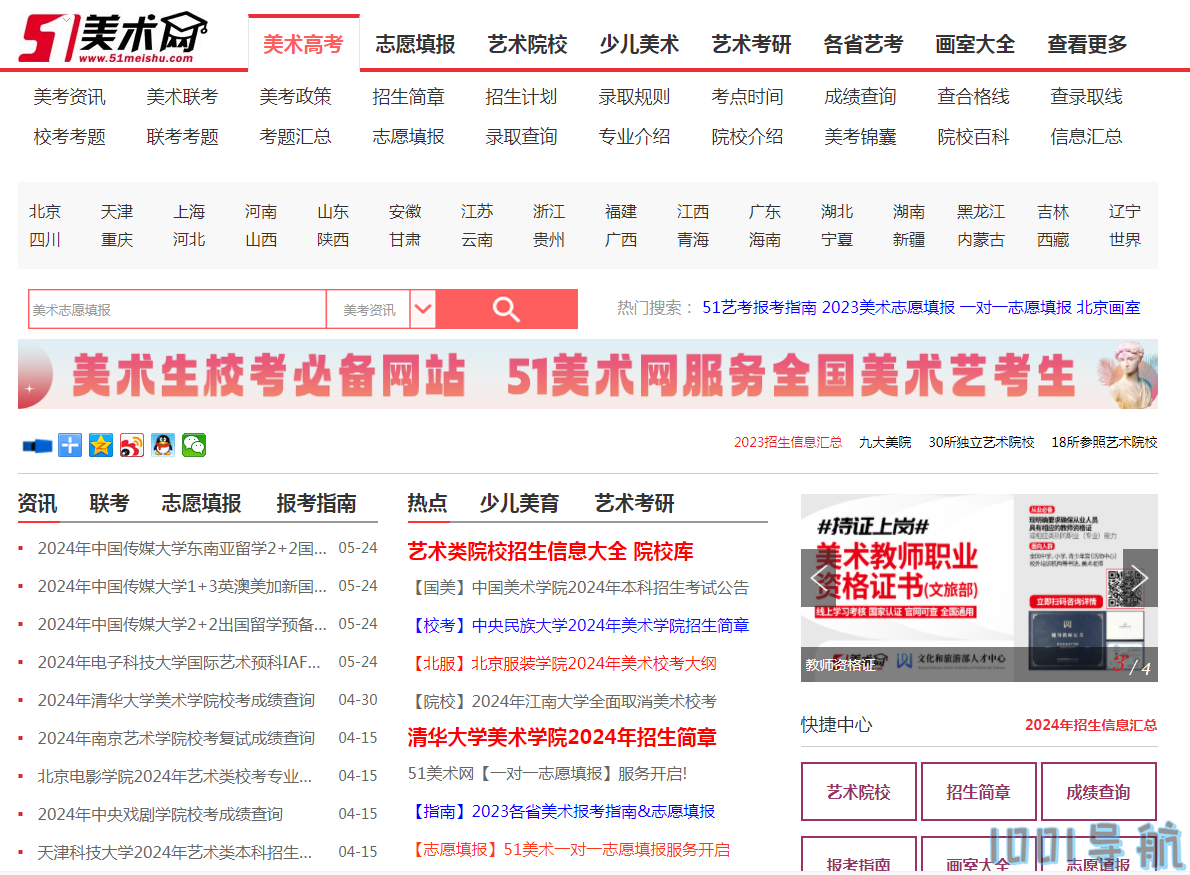
Task: Share the page via WeChat icon
Action: (x=193, y=445)
